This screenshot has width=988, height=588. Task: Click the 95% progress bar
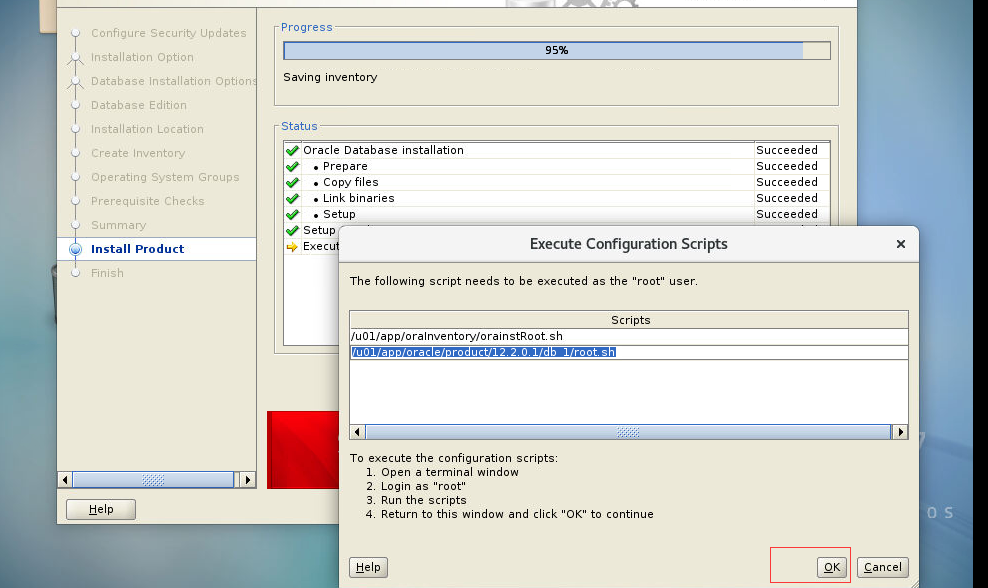[x=556, y=50]
